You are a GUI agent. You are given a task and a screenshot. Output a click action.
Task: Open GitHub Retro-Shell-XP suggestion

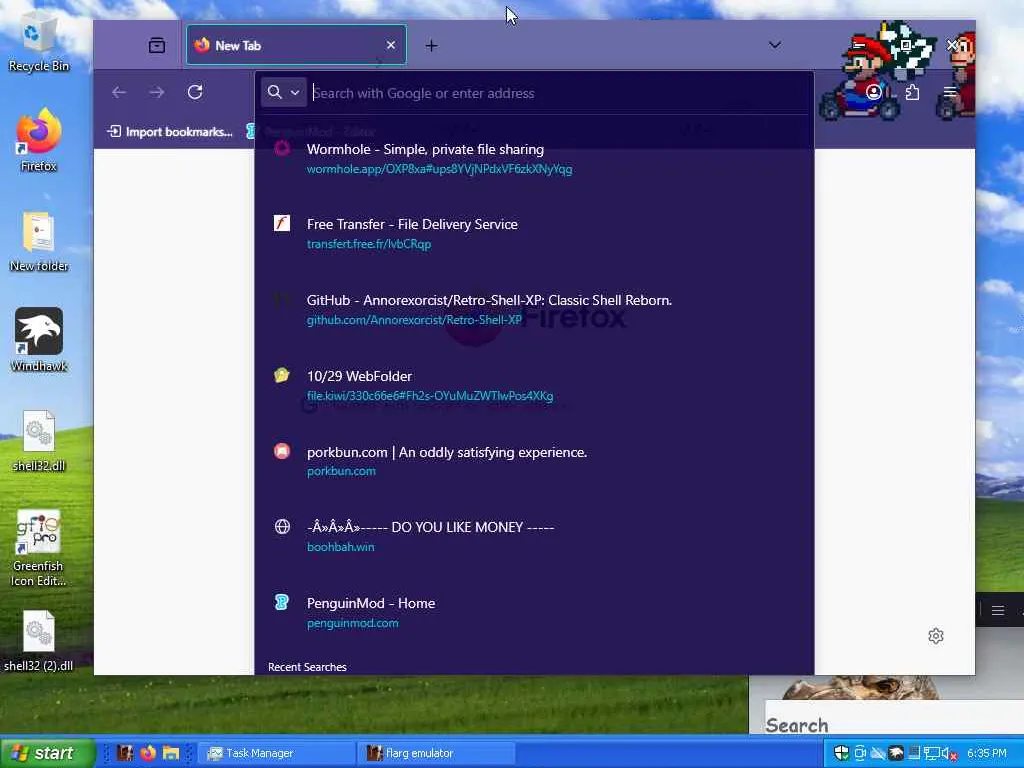pos(489,300)
